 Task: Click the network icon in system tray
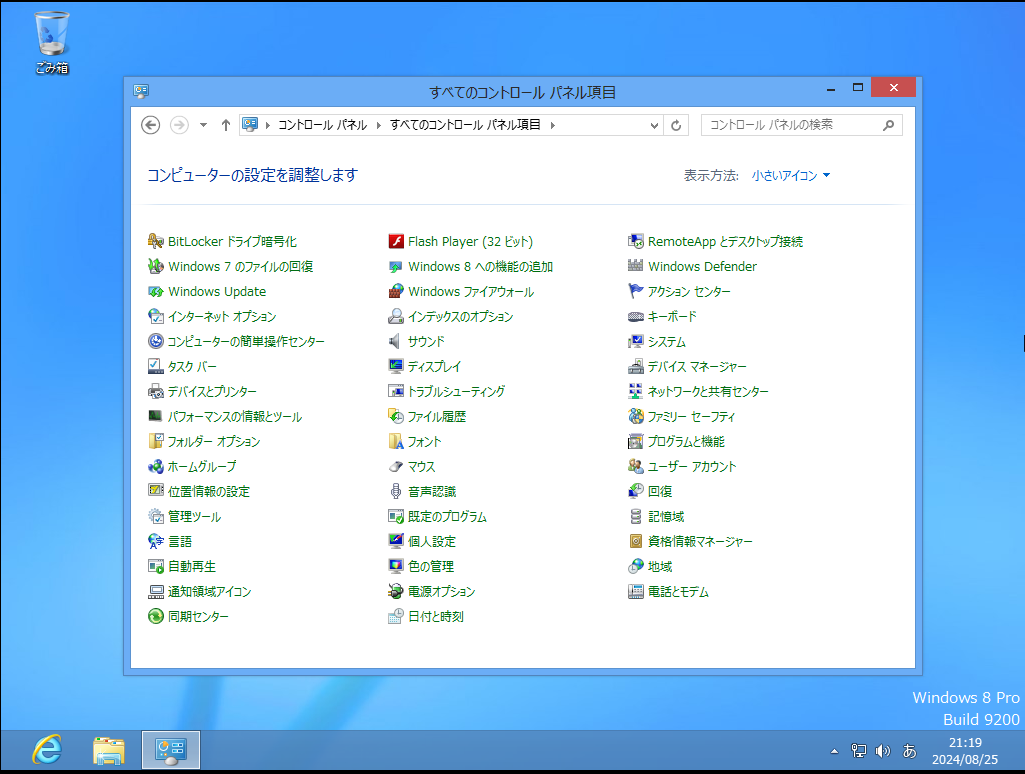(x=858, y=751)
